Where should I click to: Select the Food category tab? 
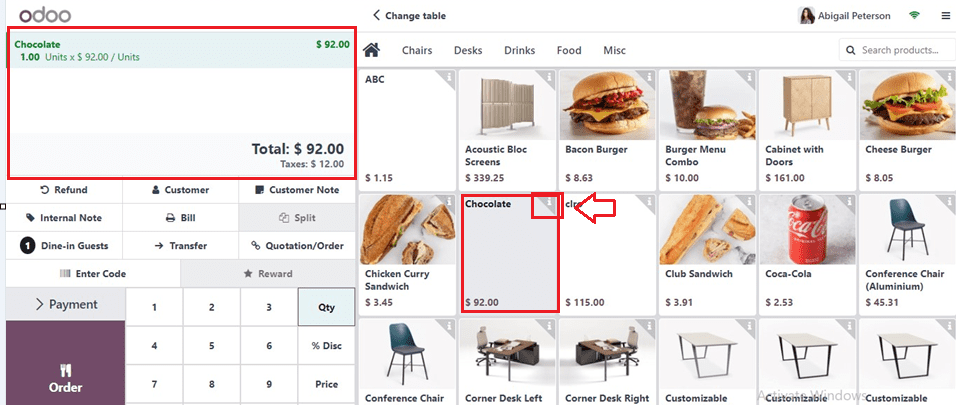569,51
